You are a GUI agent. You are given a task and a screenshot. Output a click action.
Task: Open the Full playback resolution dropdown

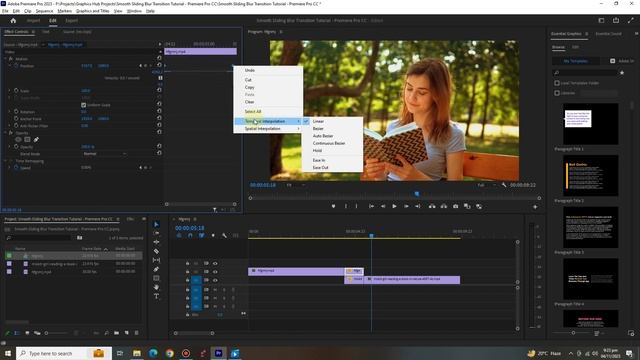(487, 185)
